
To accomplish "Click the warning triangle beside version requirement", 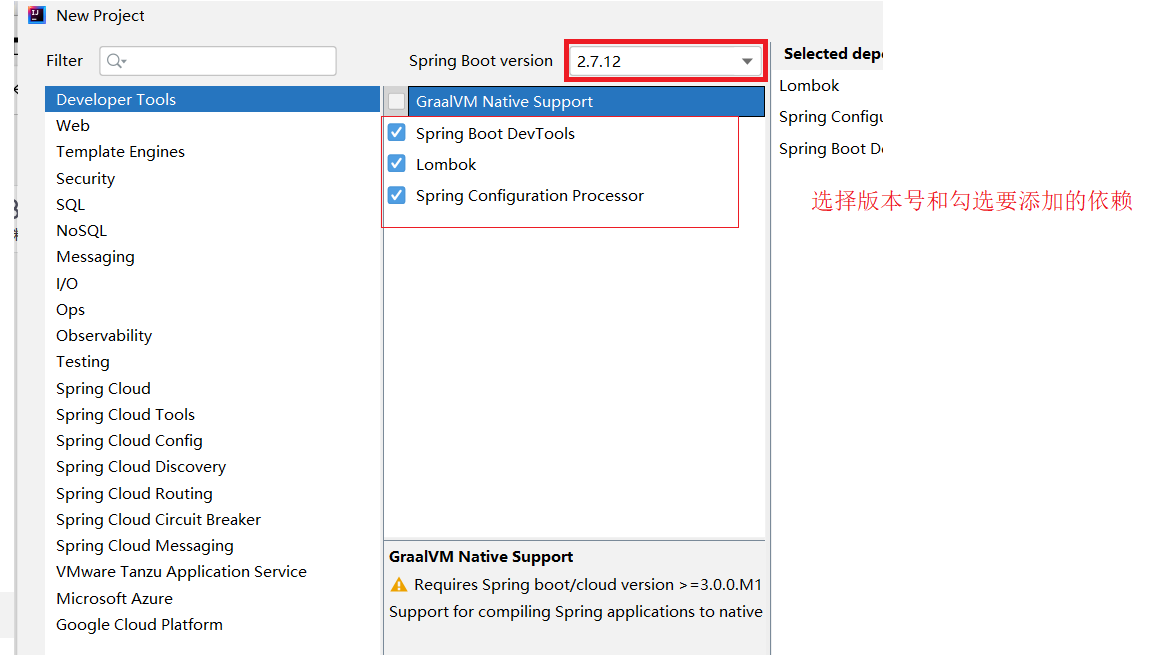I will [399, 584].
